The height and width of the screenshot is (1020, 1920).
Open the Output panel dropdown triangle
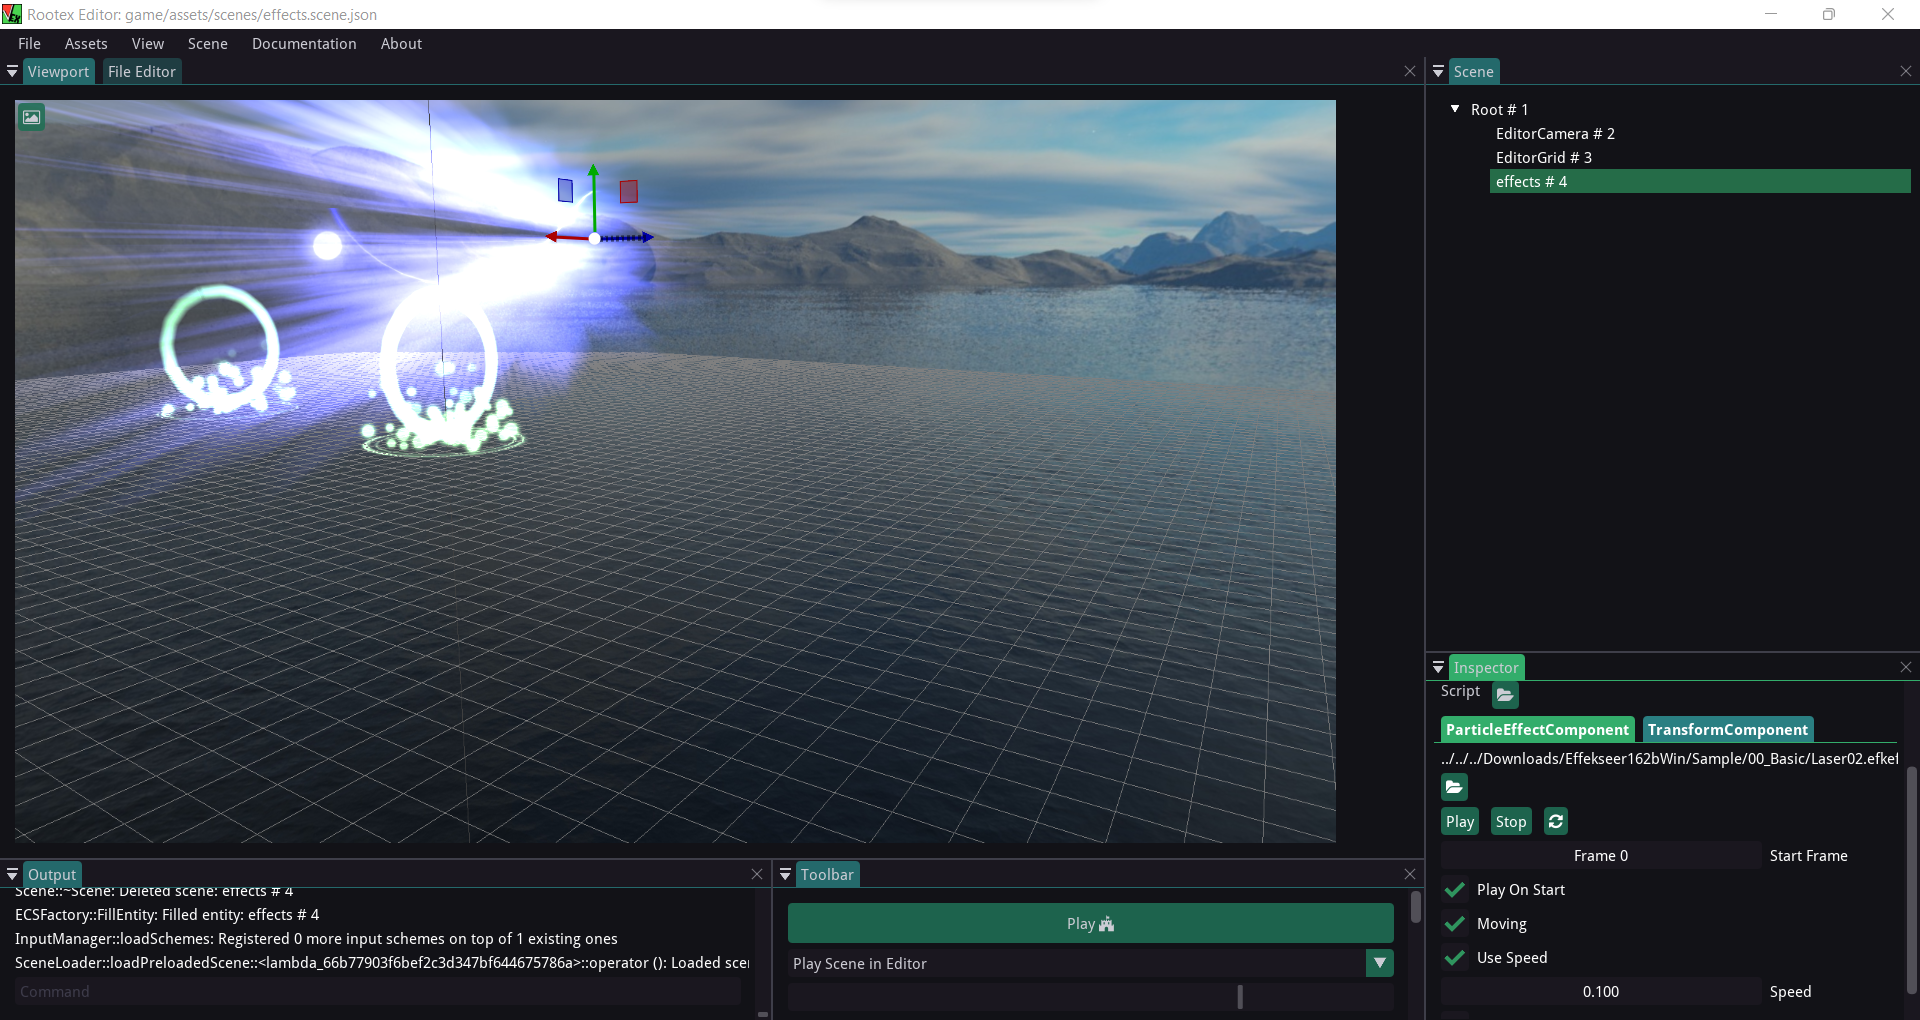[12, 874]
